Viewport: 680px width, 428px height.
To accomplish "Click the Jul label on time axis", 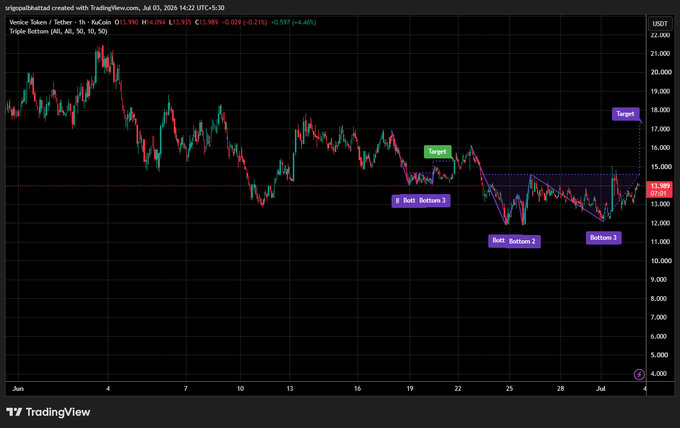I will click(x=601, y=389).
